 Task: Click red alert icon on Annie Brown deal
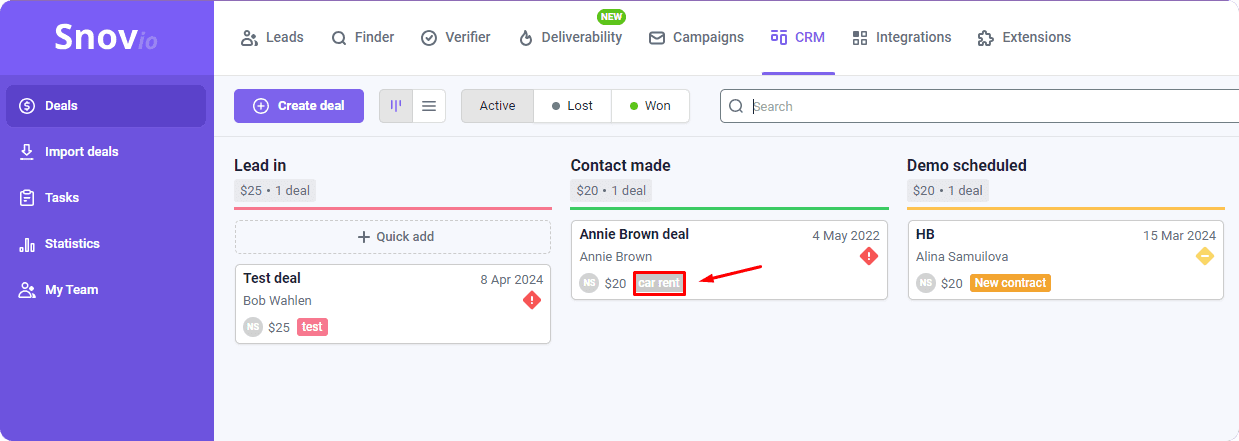869,257
